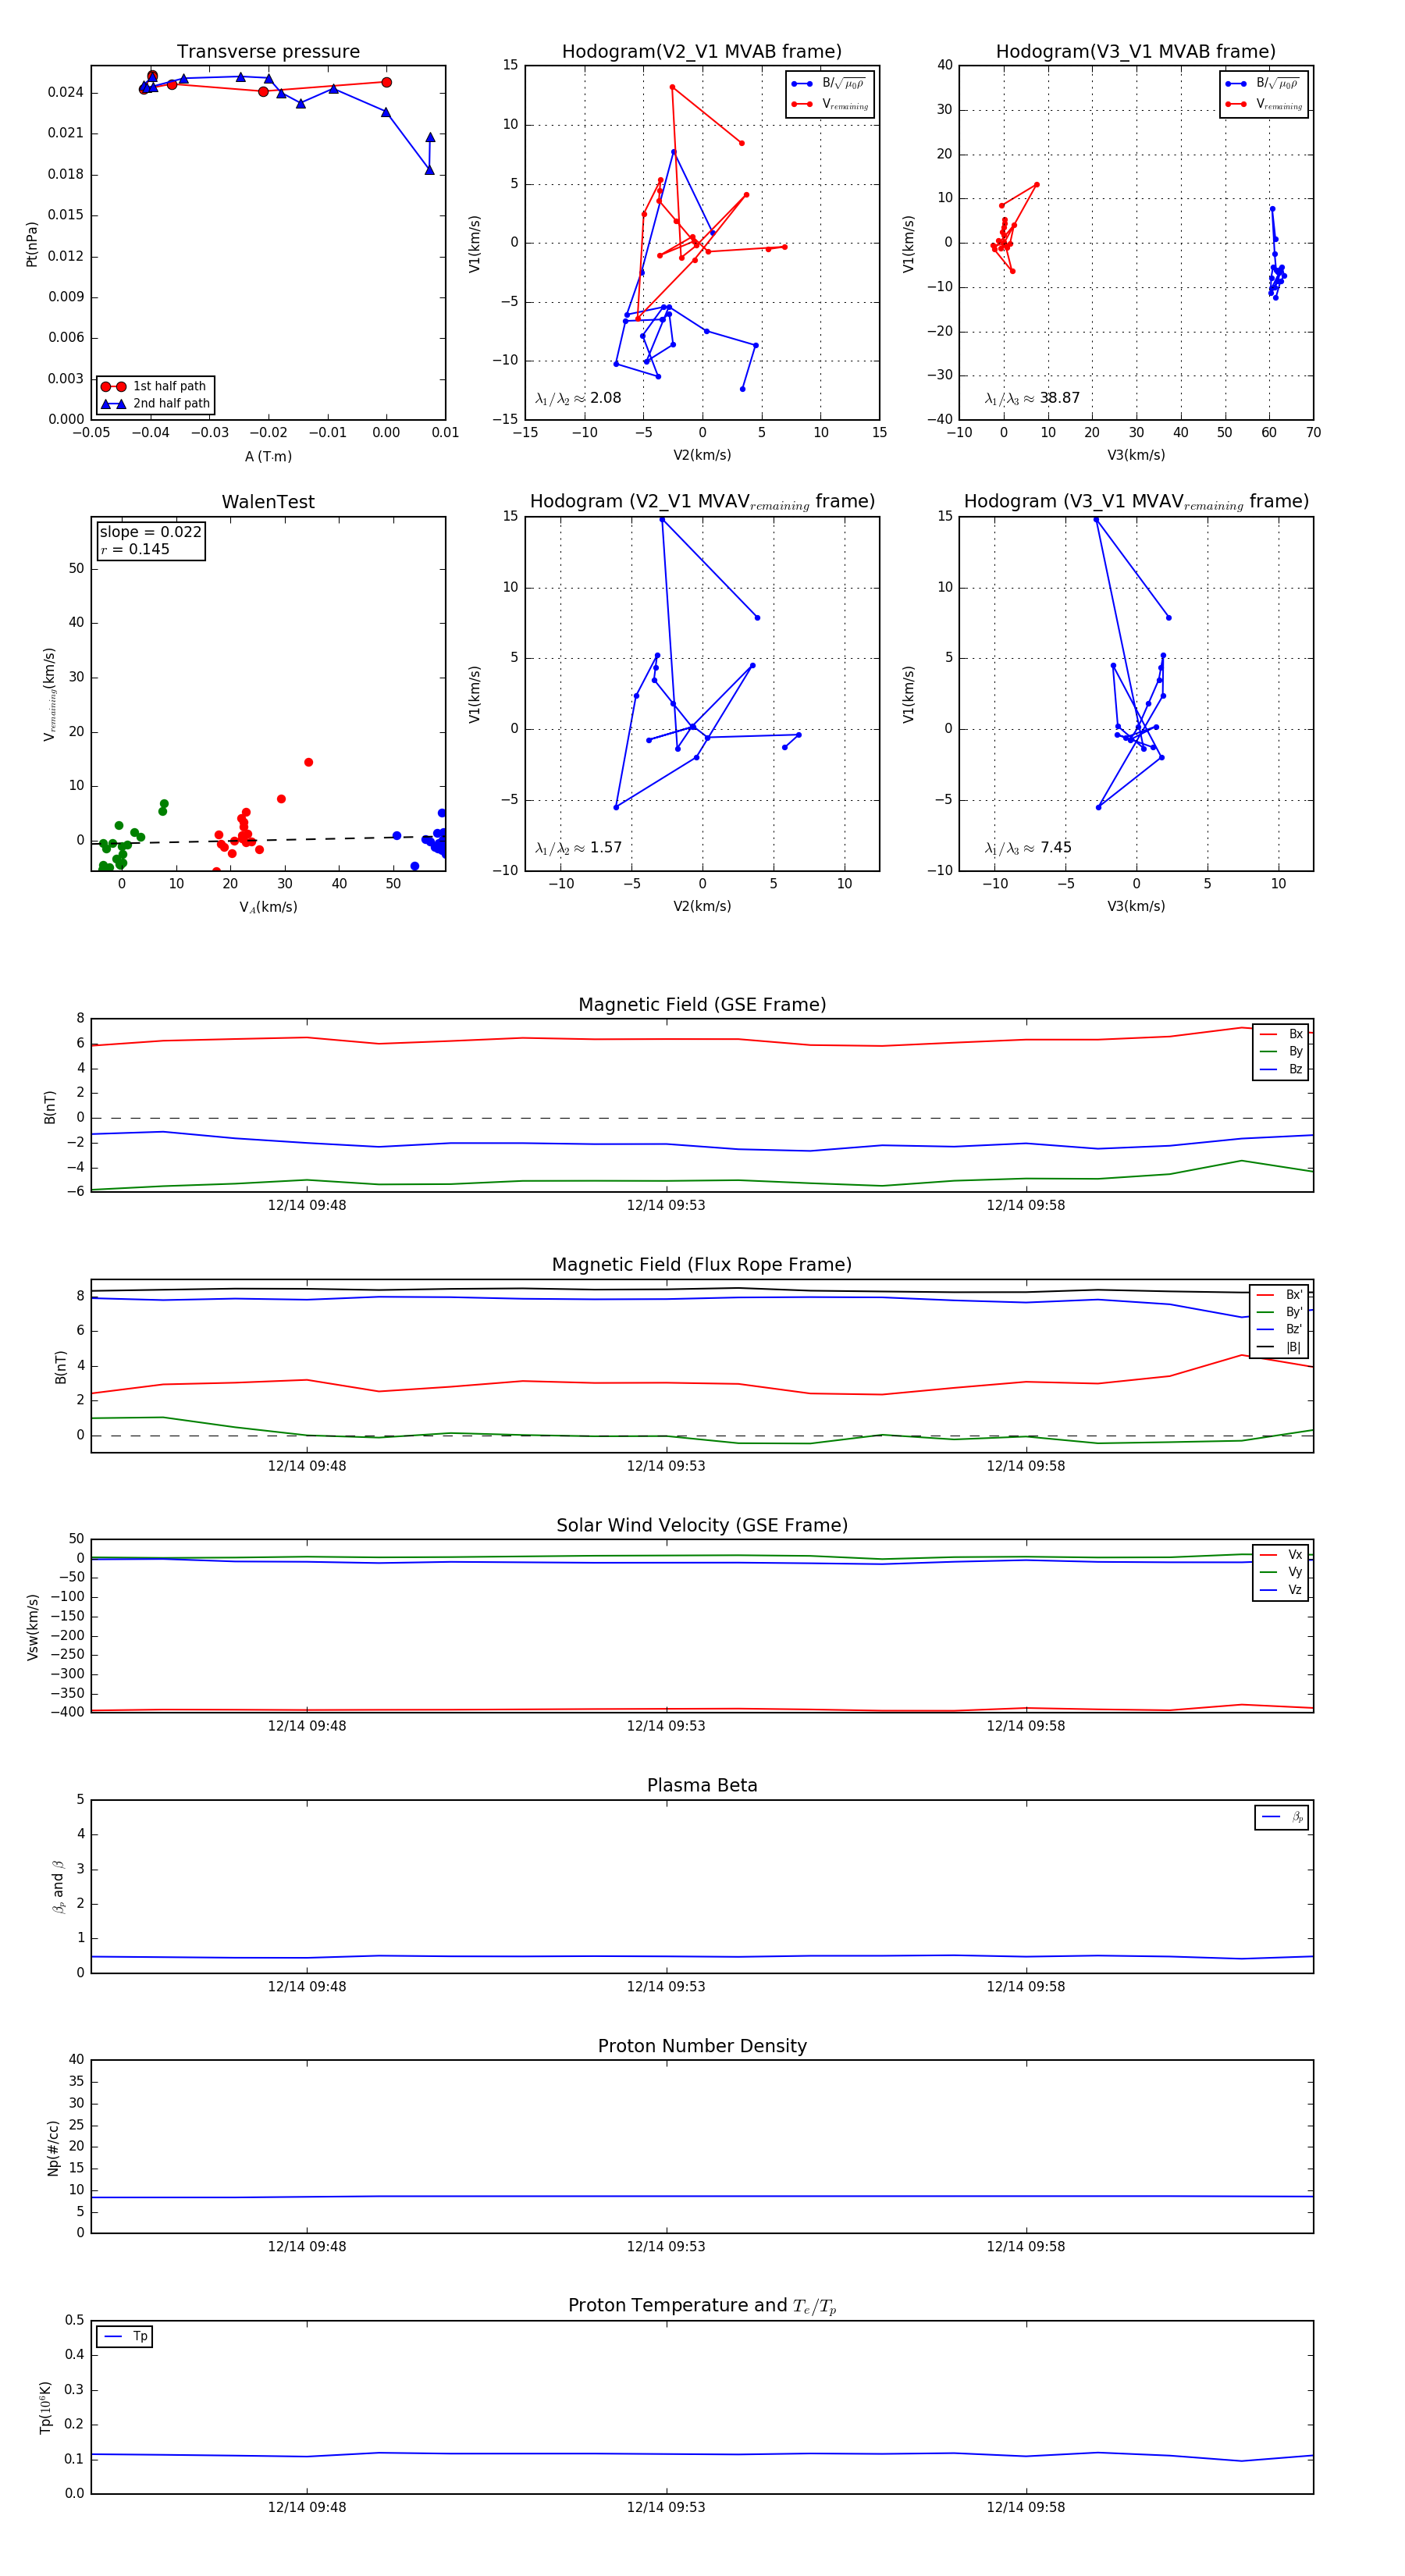Click the "r = 0.145" annotation

pos(135,550)
